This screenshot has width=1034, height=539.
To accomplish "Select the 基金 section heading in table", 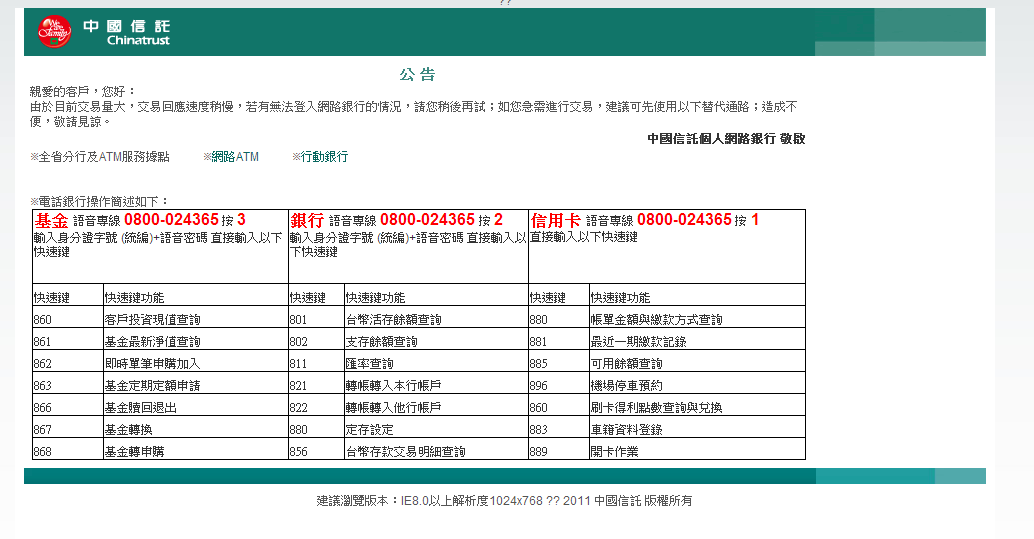I will 52,220.
